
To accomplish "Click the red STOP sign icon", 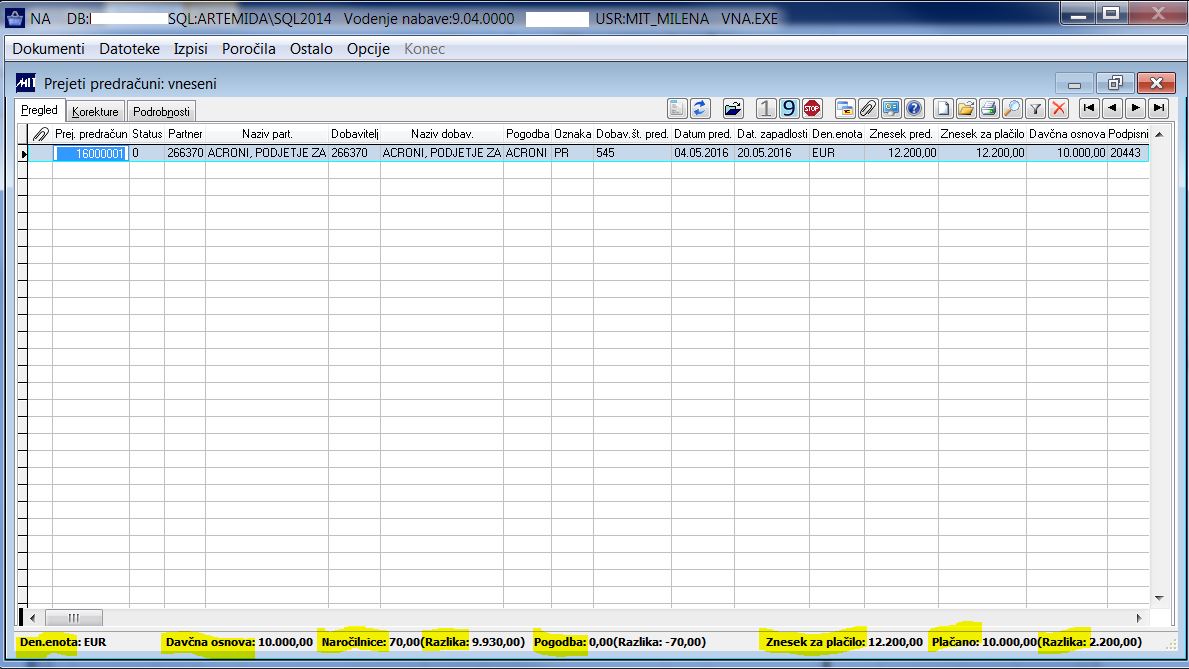I will coord(812,108).
